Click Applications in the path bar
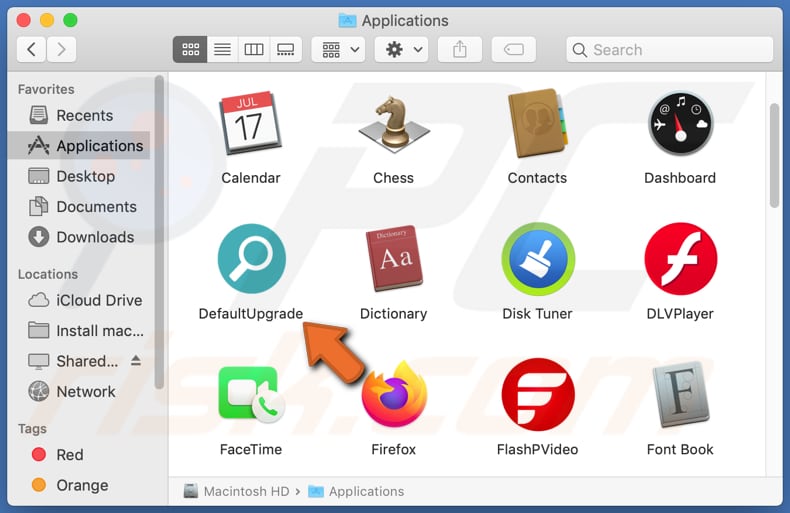 (x=356, y=491)
